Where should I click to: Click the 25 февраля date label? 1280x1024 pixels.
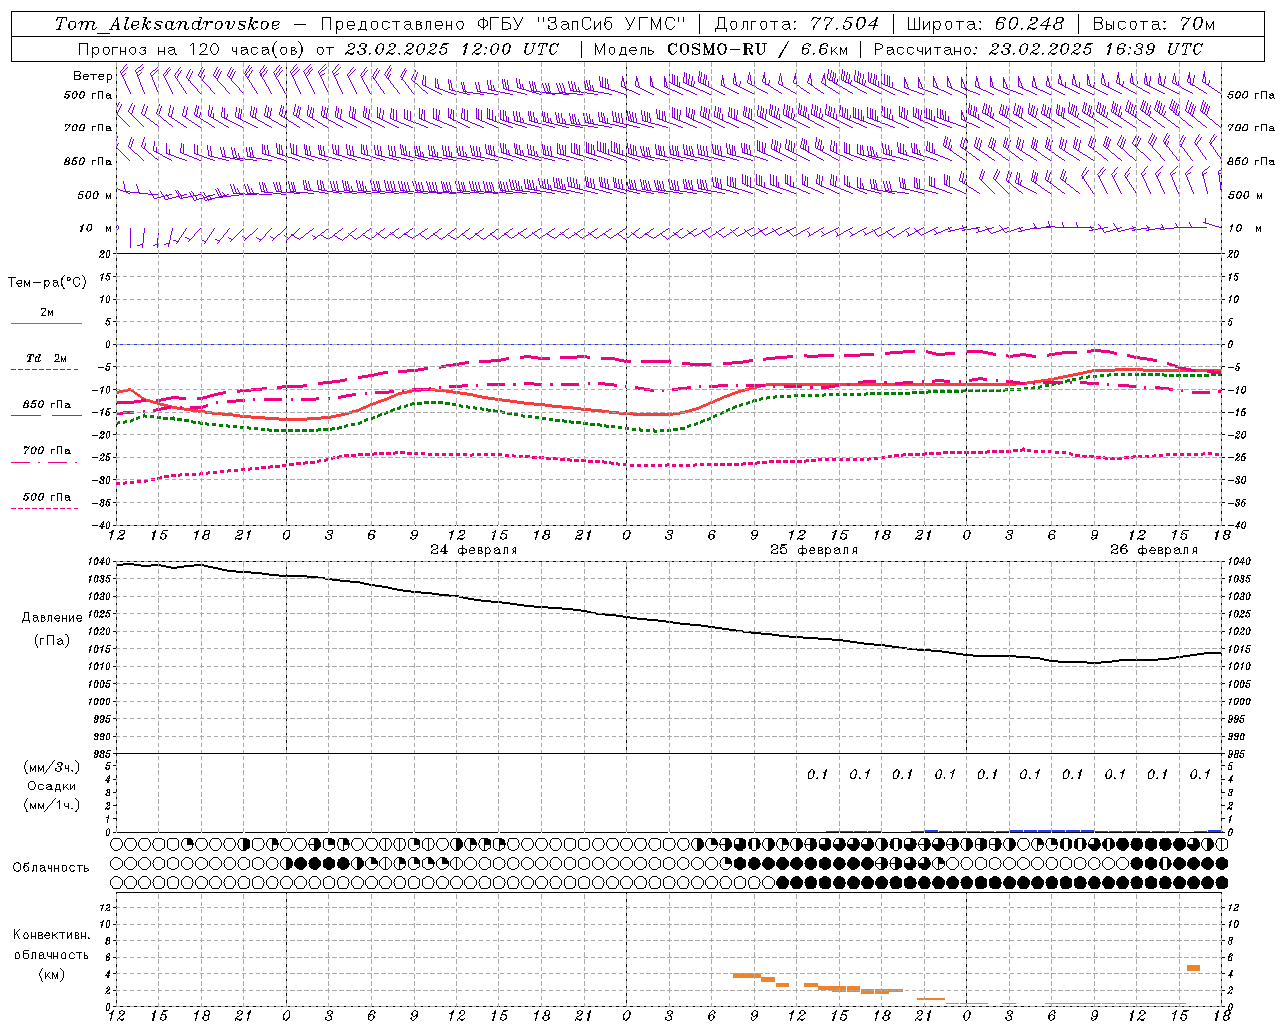pos(814,550)
